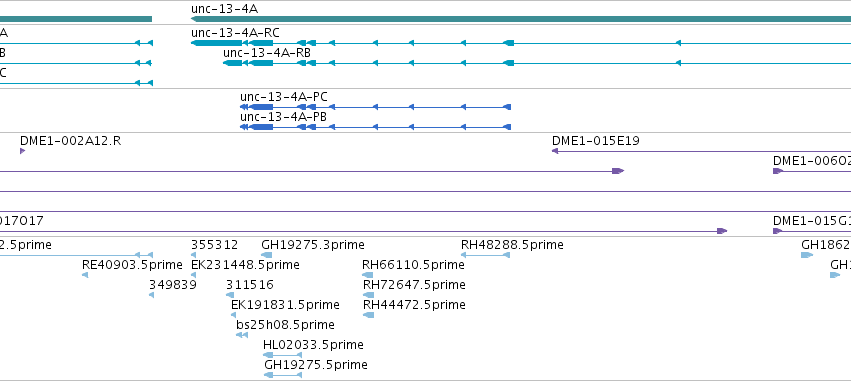Click the bs25h08.5prime double arrow glyph

(x=242, y=335)
